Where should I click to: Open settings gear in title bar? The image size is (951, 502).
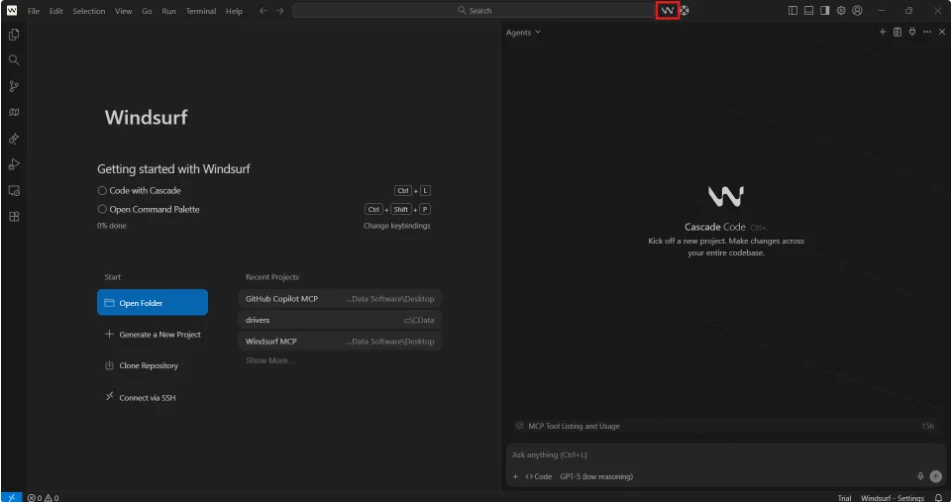(841, 10)
